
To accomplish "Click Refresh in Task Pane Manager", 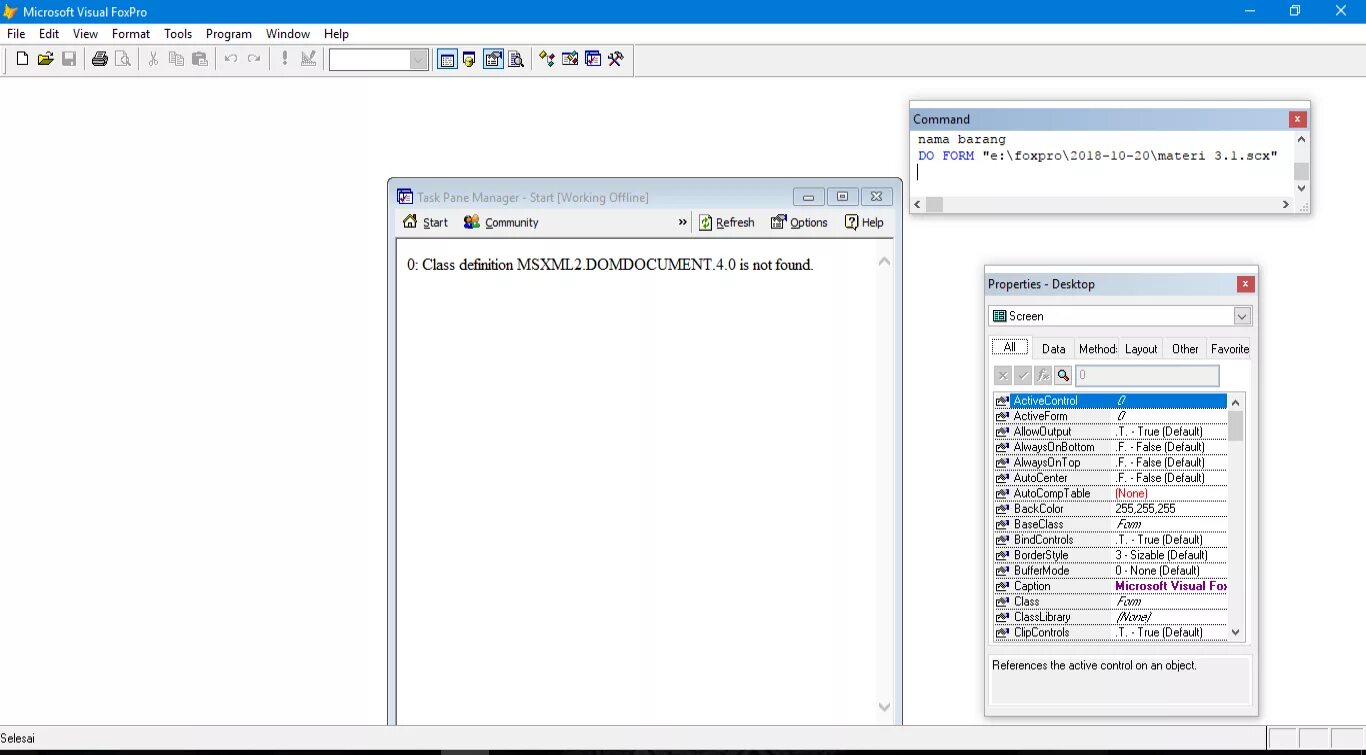I will point(727,222).
